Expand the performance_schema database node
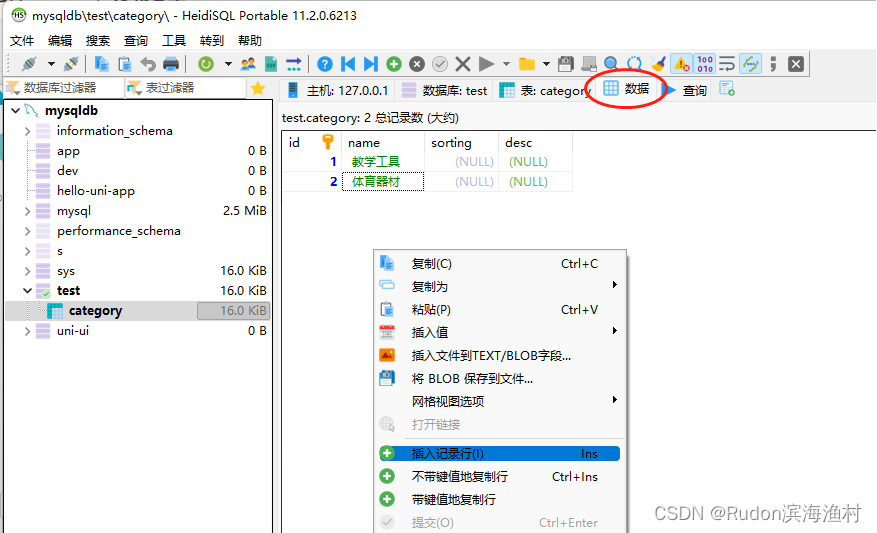This screenshot has height=533, width=877. coord(27,231)
